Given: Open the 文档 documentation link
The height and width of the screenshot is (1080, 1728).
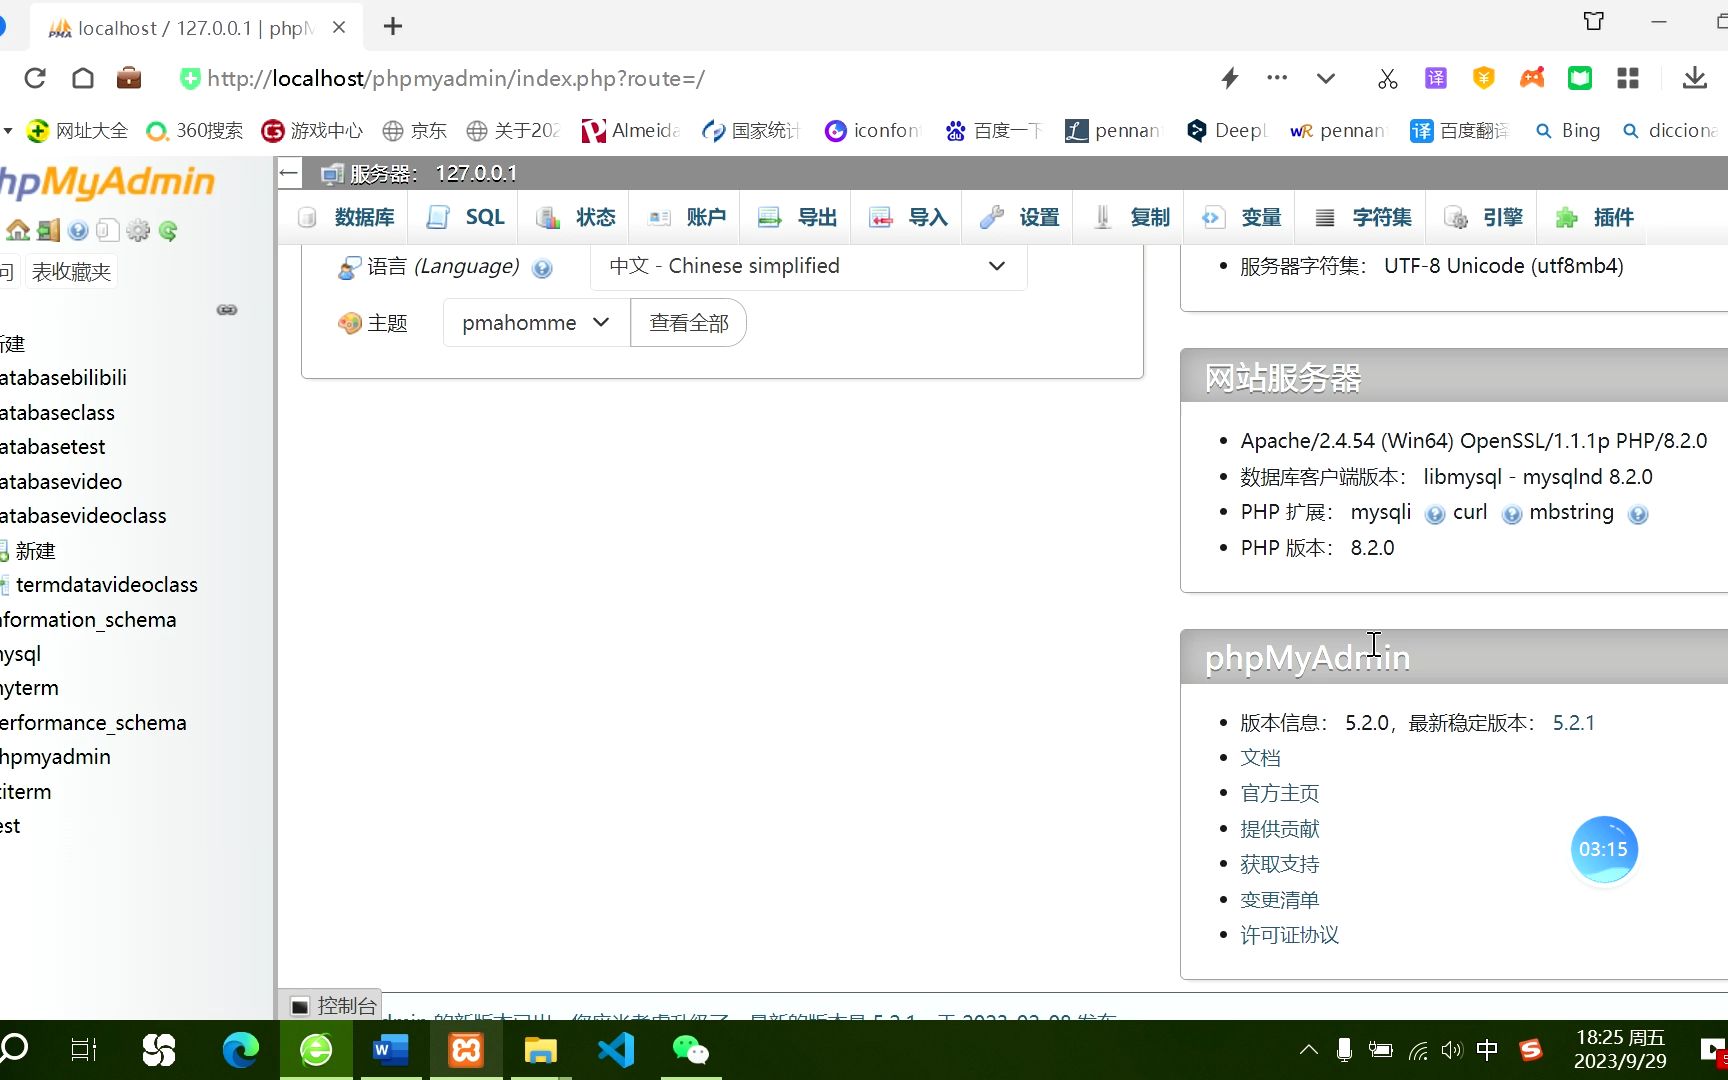Looking at the screenshot, I should click(x=1260, y=758).
